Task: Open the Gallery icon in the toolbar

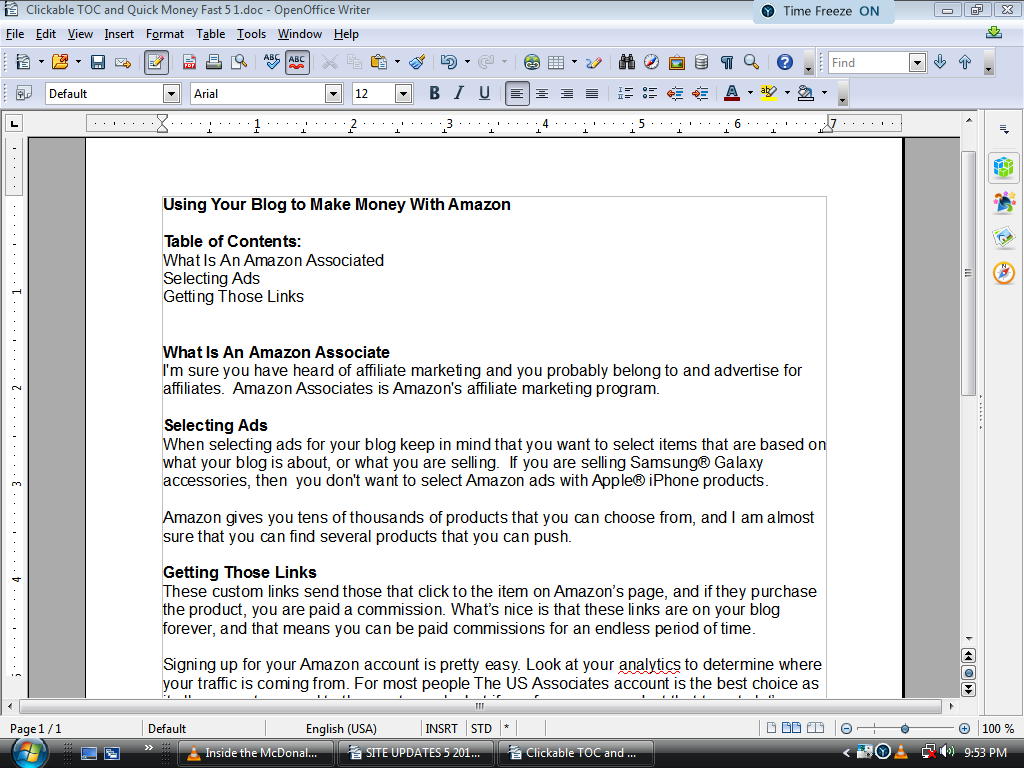Action: tap(677, 62)
